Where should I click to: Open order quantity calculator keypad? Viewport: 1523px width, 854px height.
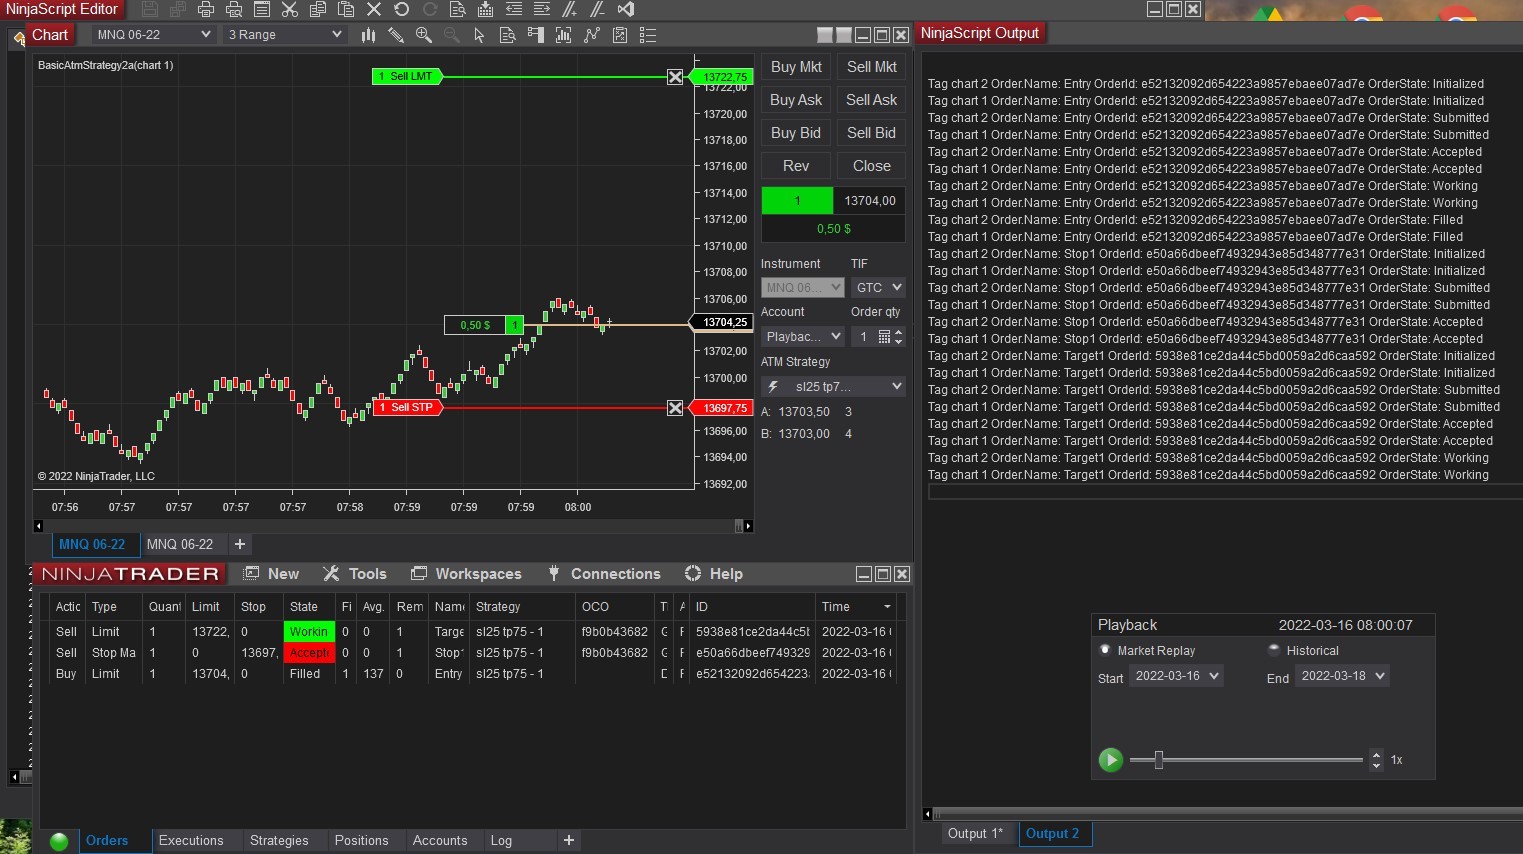click(x=884, y=337)
